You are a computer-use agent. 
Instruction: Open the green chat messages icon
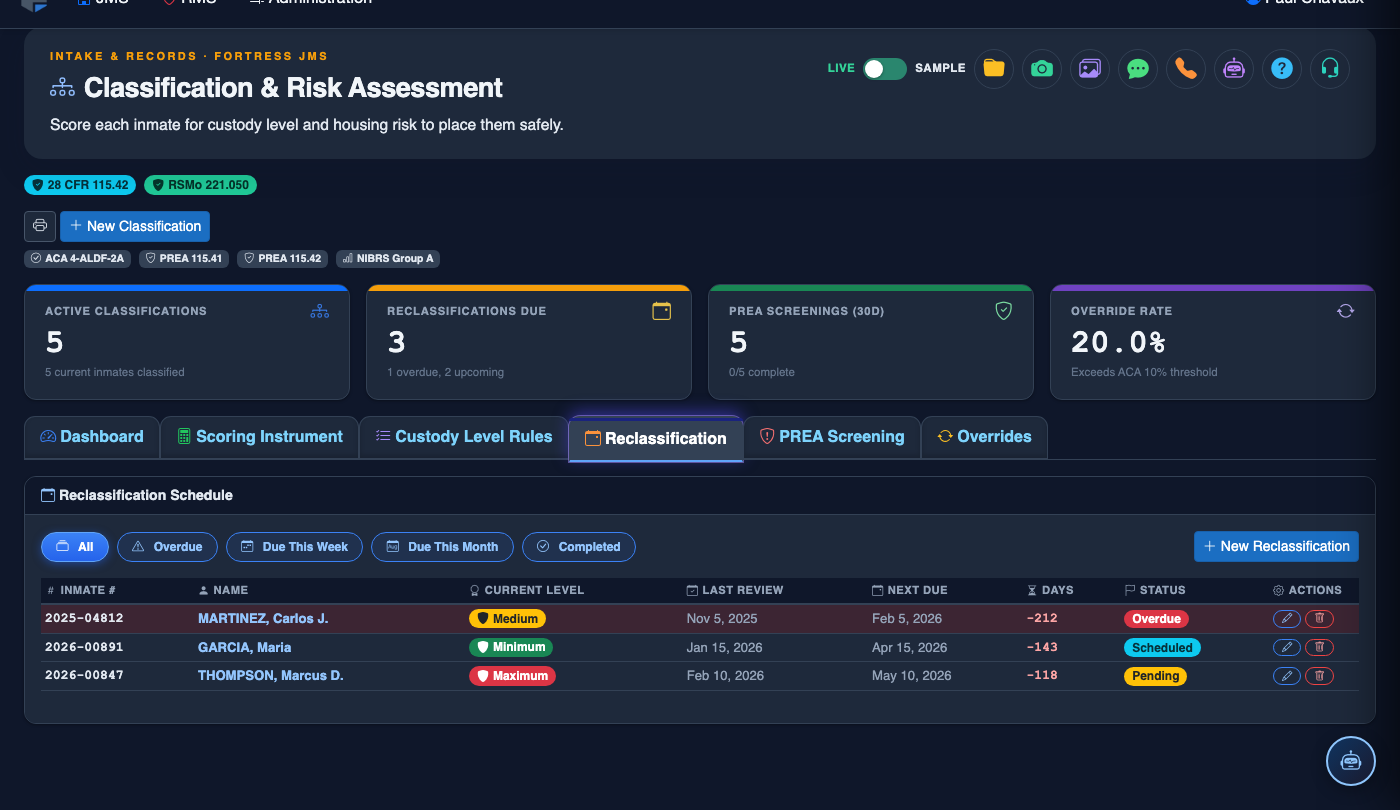pos(1138,68)
